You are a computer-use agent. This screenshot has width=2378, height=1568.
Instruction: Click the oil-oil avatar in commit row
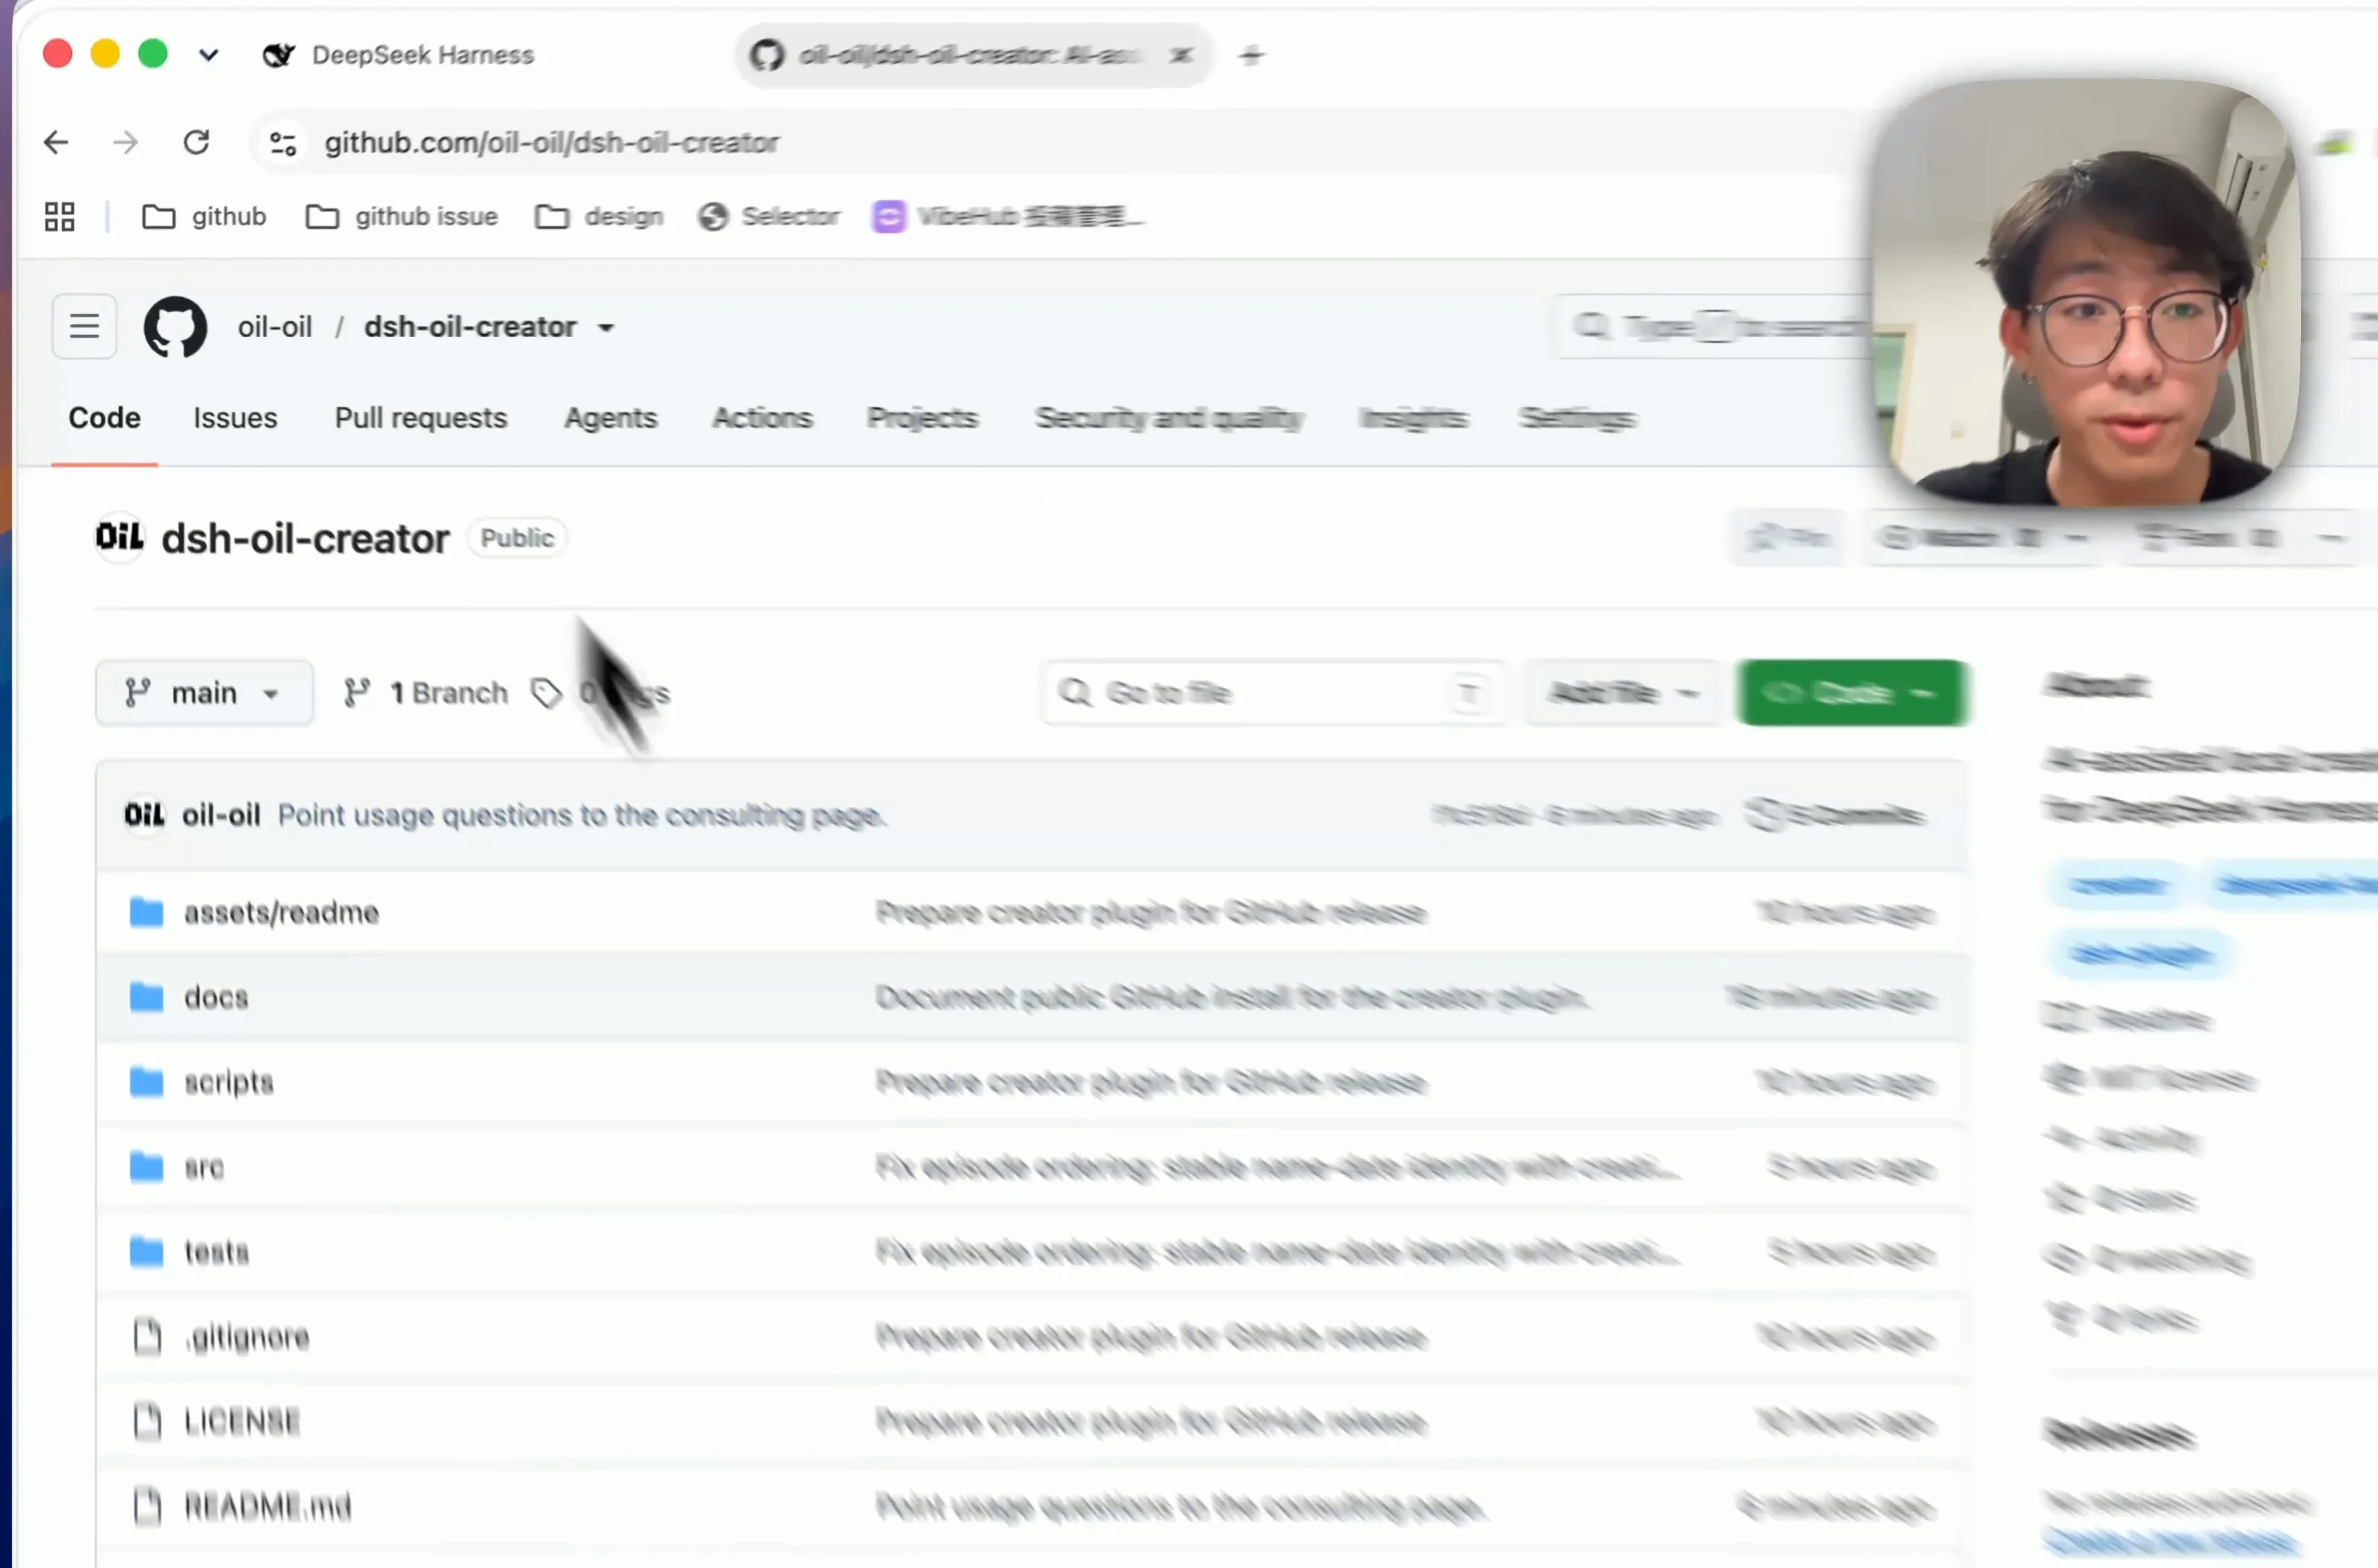(x=144, y=815)
